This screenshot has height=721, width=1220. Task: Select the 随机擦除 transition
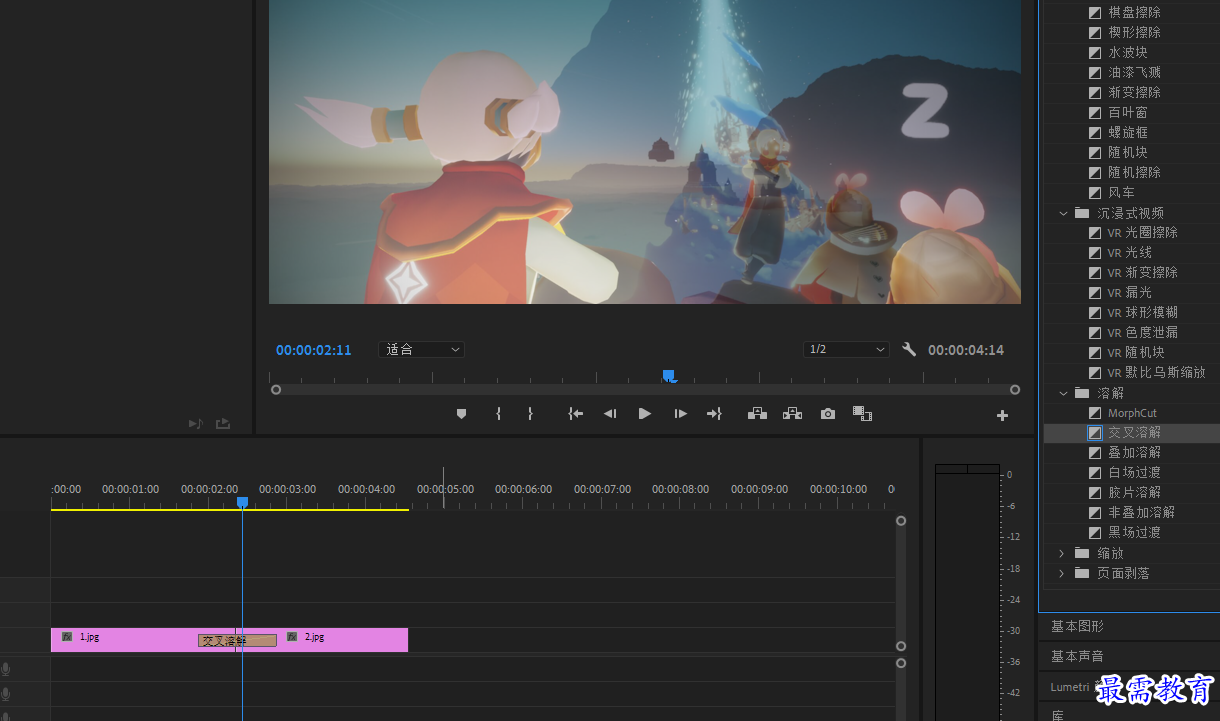point(1134,172)
